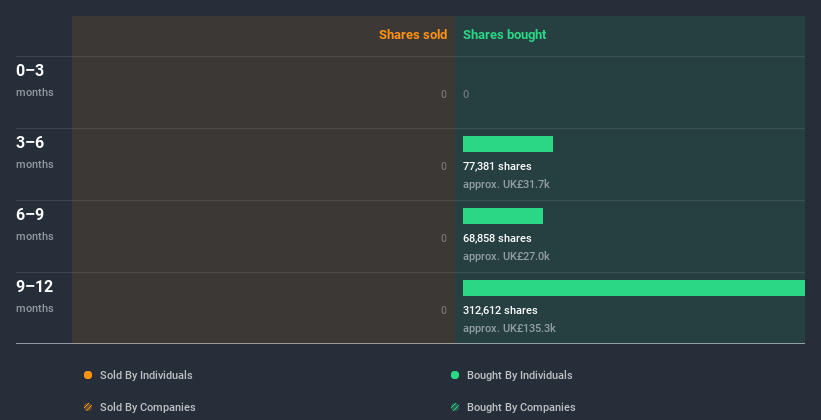This screenshot has width=821, height=420.
Task: Click the 3–6 months row label
Action: coord(35,152)
